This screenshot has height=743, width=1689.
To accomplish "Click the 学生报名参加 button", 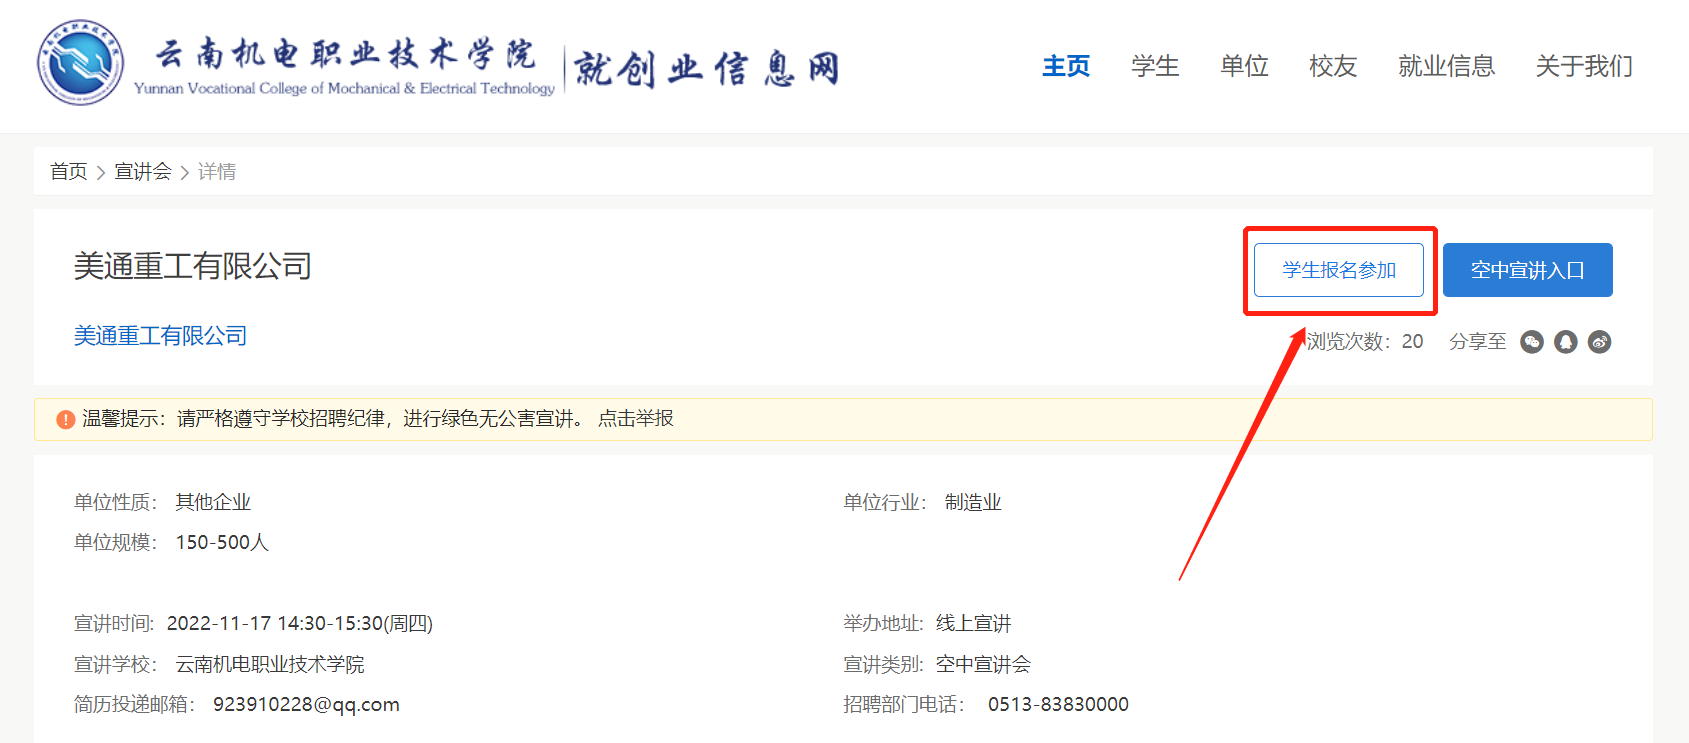I will (1339, 270).
